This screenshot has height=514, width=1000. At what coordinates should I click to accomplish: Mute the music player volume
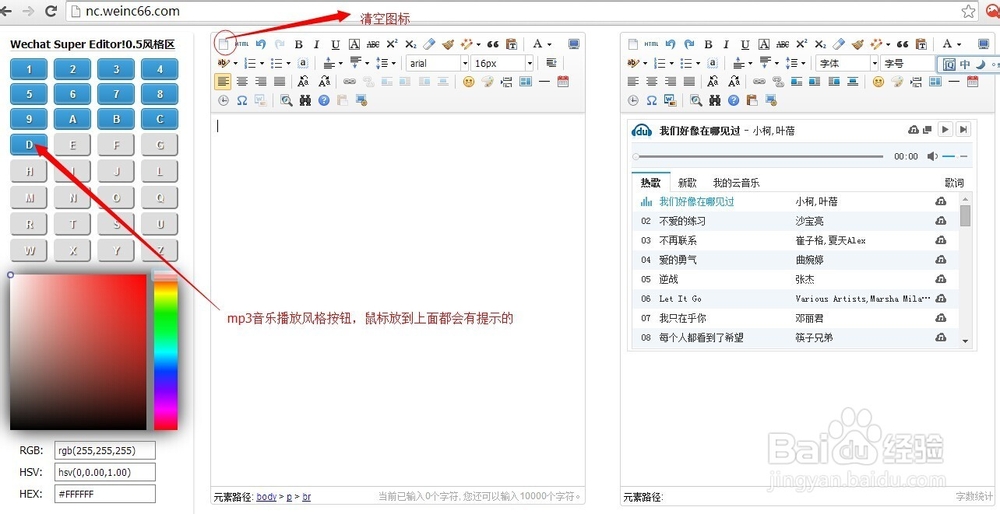coord(932,156)
